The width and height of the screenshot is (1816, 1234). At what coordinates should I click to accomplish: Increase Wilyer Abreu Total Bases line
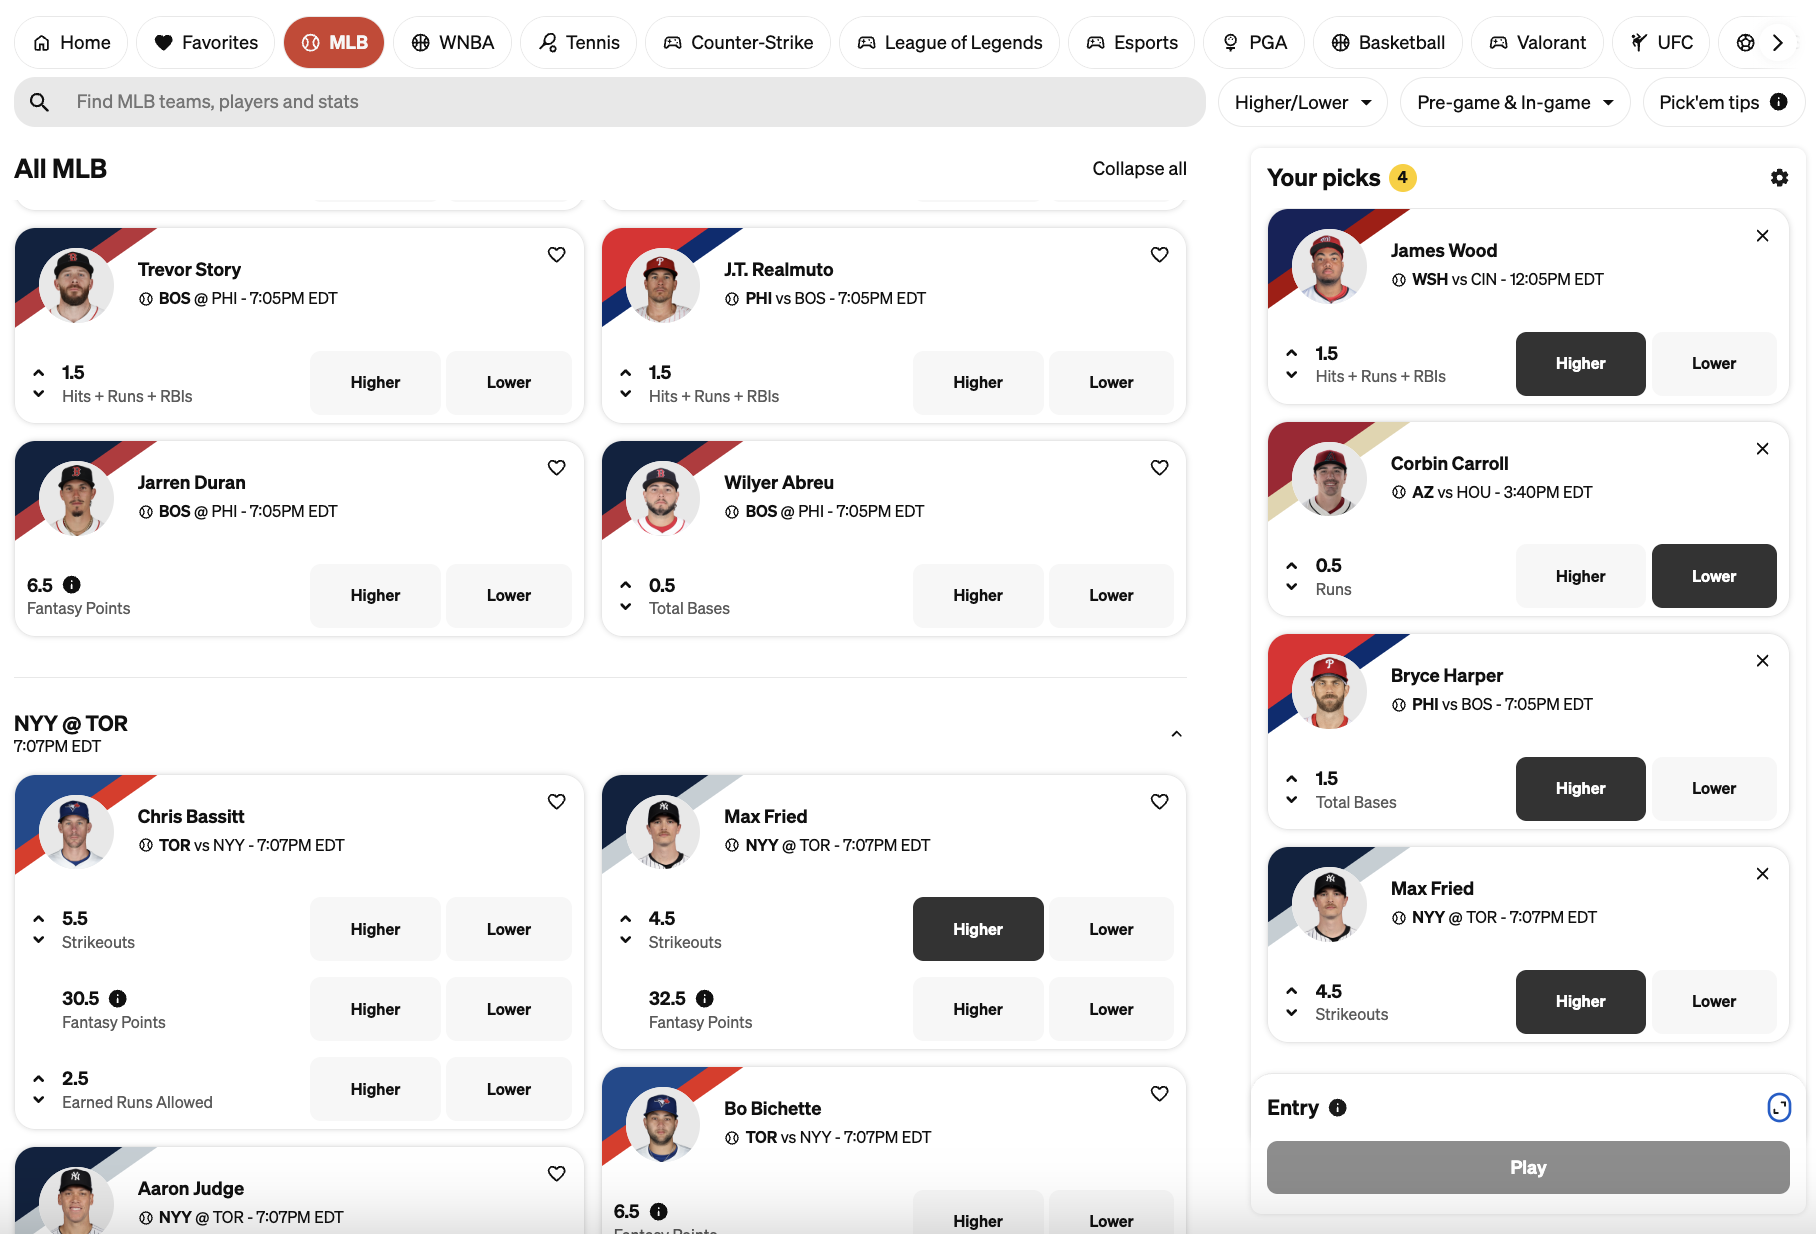pyautogui.click(x=626, y=585)
